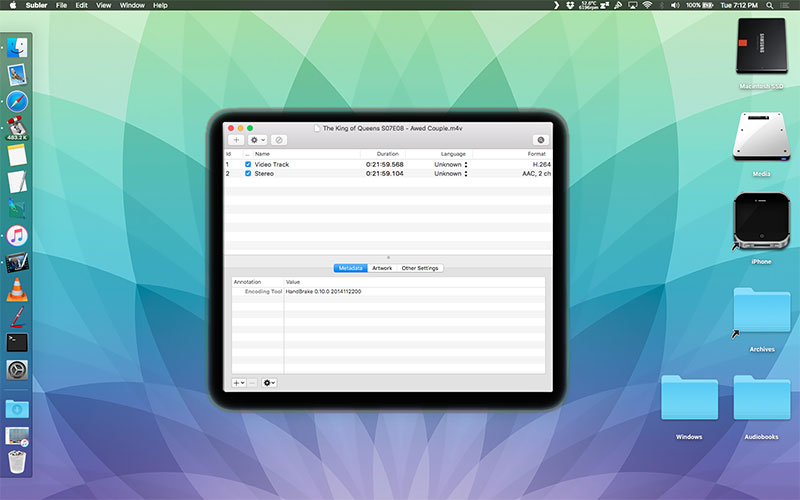Viewport: 800px width, 500px height.
Task: Click the Wi-Fi status icon
Action: pyautogui.click(x=647, y=5)
